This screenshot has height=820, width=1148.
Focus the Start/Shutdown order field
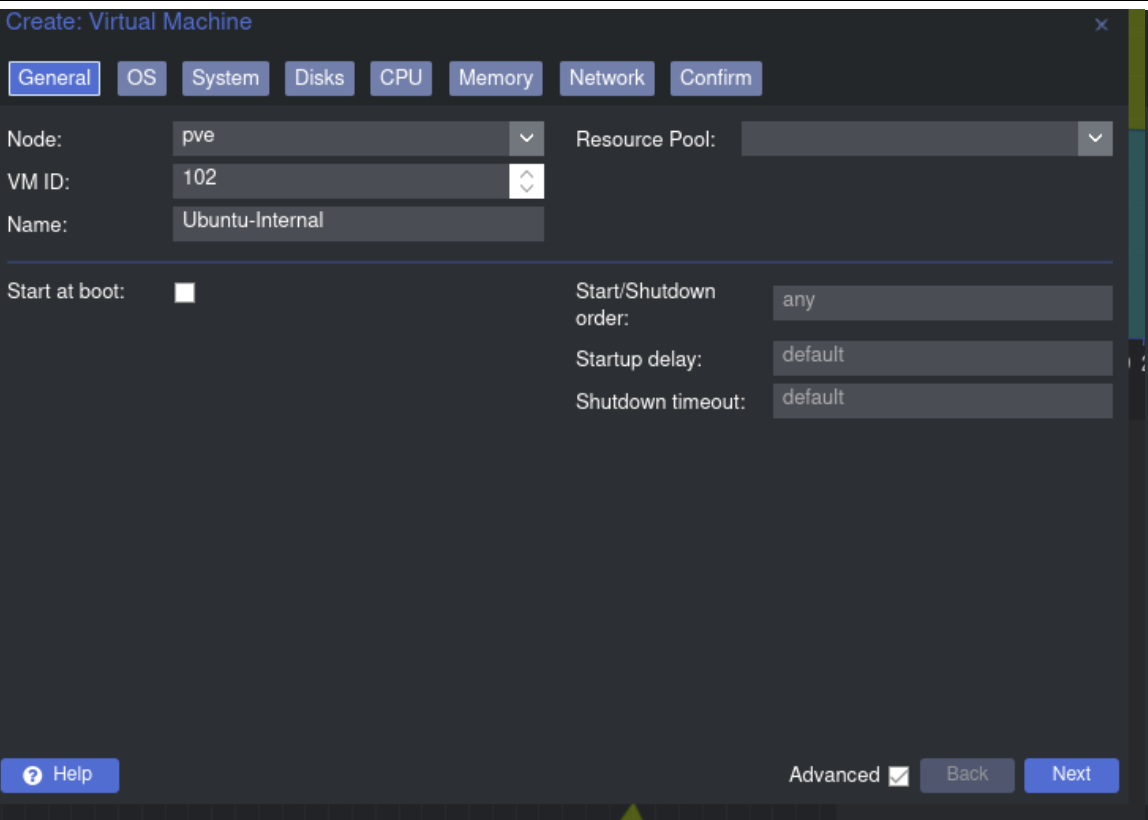(x=942, y=302)
